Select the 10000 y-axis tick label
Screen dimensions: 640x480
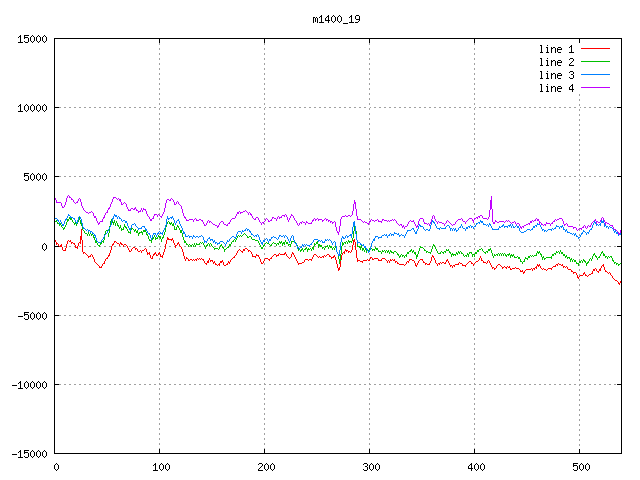(x=32, y=108)
